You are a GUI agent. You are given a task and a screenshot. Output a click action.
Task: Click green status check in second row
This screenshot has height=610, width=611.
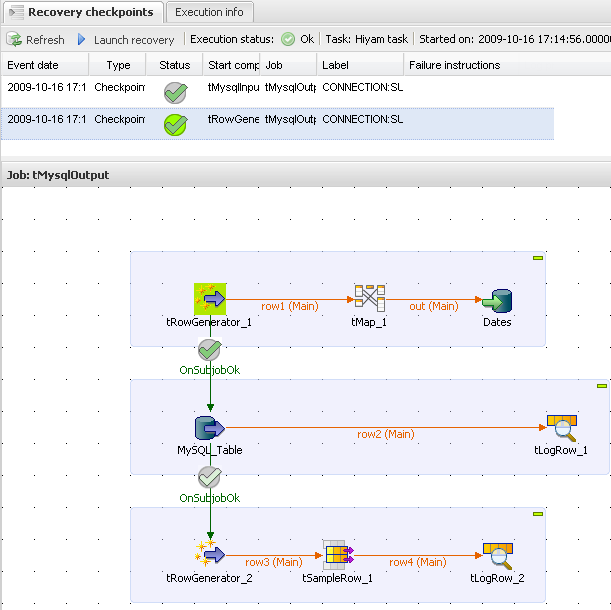pos(175,125)
